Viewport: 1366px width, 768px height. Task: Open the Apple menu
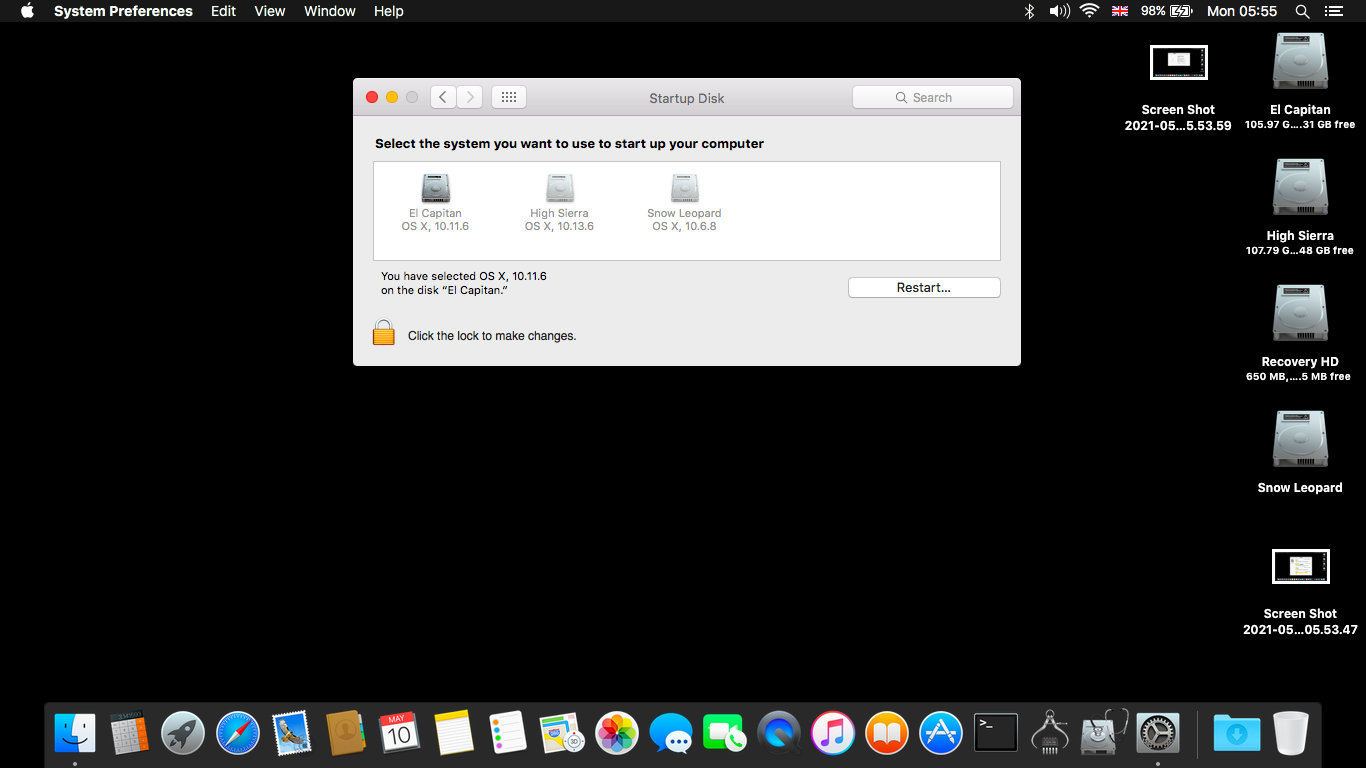[x=27, y=11]
